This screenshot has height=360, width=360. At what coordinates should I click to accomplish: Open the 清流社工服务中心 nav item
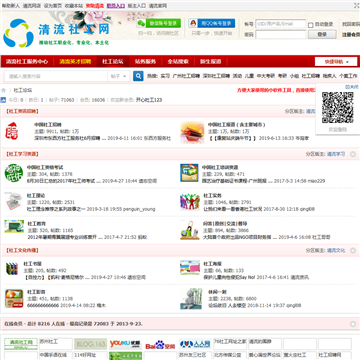[27, 62]
